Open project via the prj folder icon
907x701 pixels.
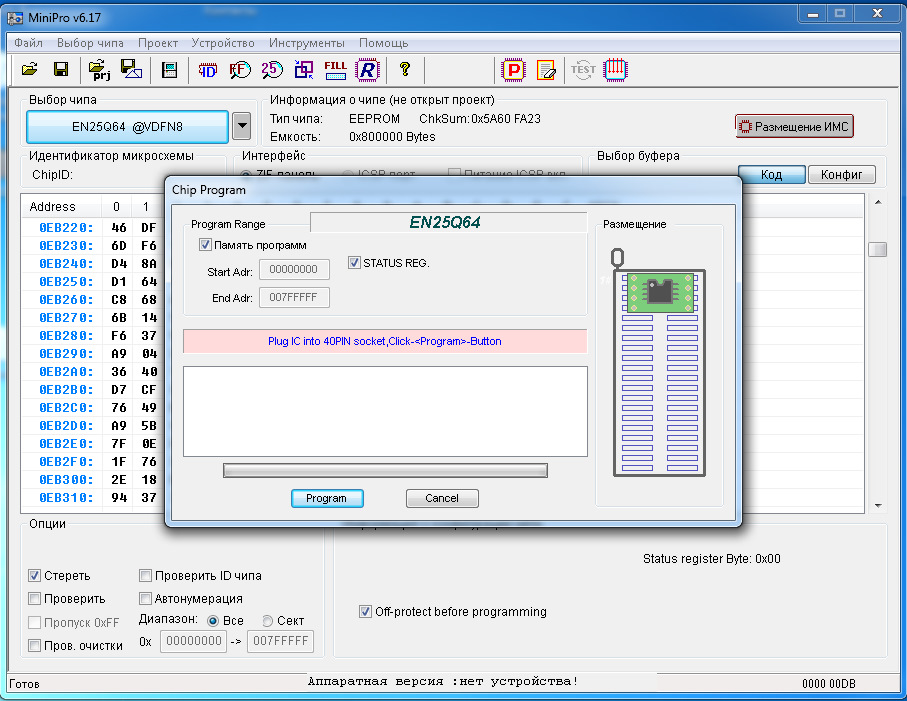coord(100,69)
